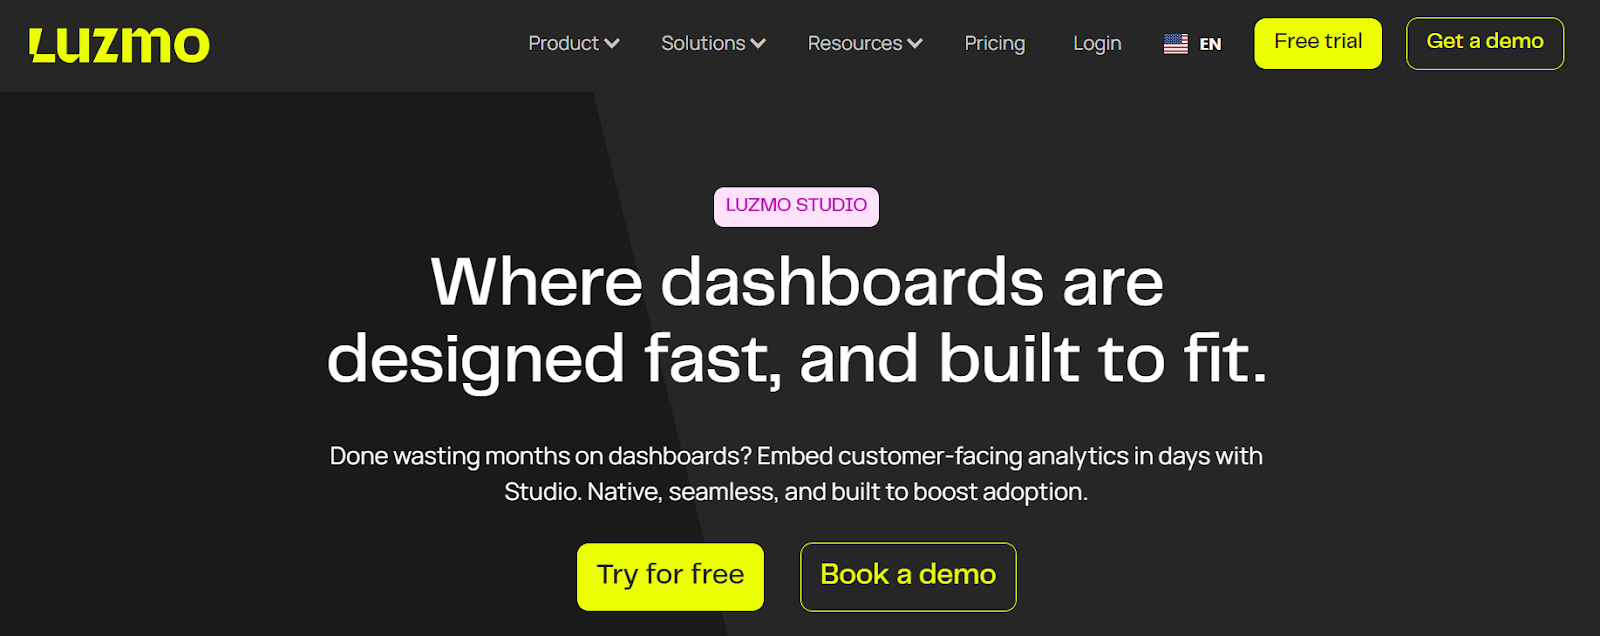Switch language using EN selector
The height and width of the screenshot is (636, 1600).
point(1210,44)
